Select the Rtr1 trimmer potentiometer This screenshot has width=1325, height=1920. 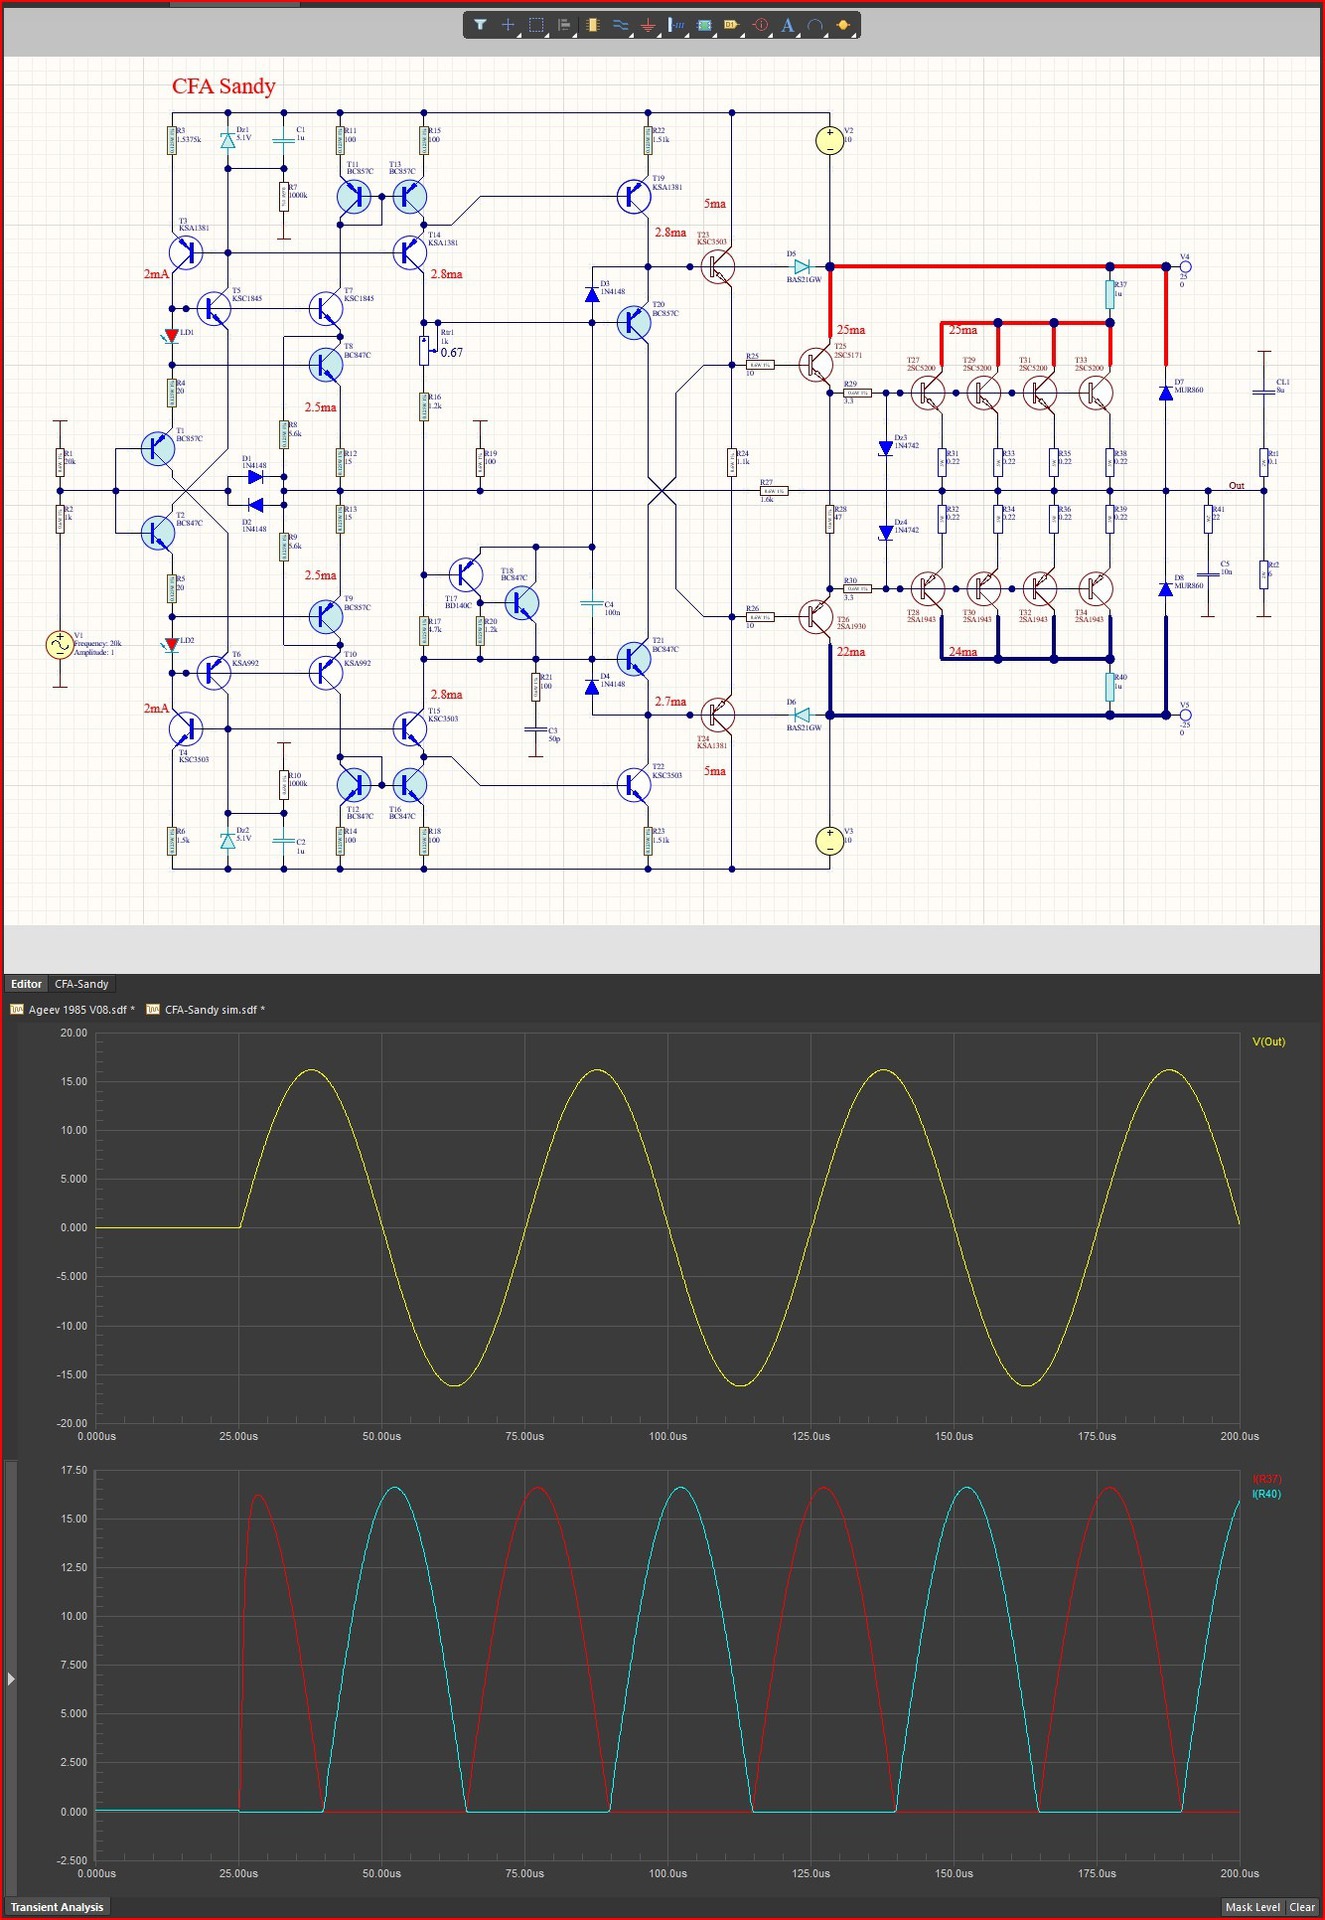(424, 351)
